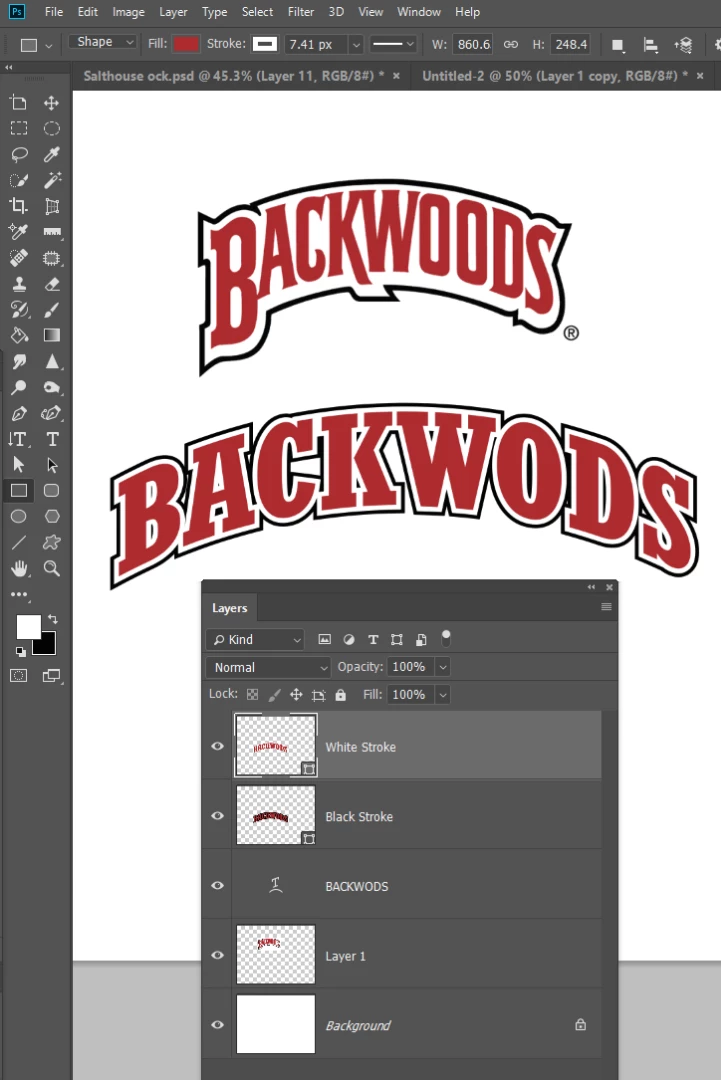Select the Direct Selection tool

[52, 465]
